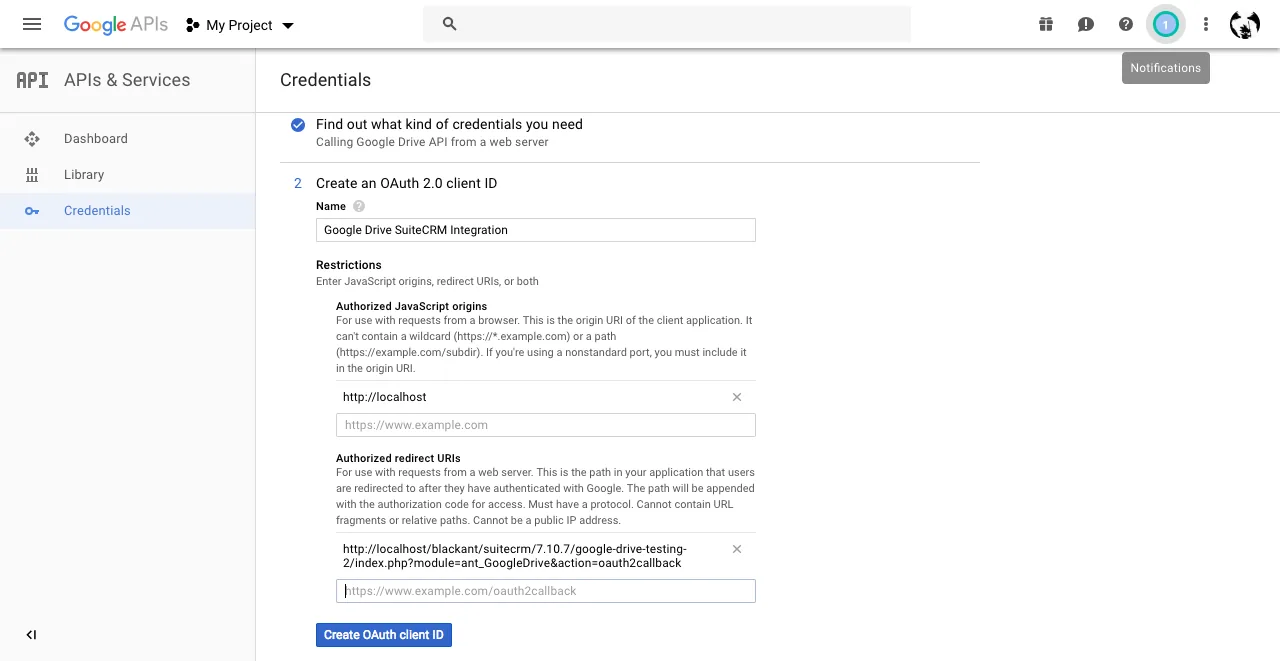Viewport: 1280px width, 661px height.
Task: Open the help question mark icon
Action: click(1126, 24)
